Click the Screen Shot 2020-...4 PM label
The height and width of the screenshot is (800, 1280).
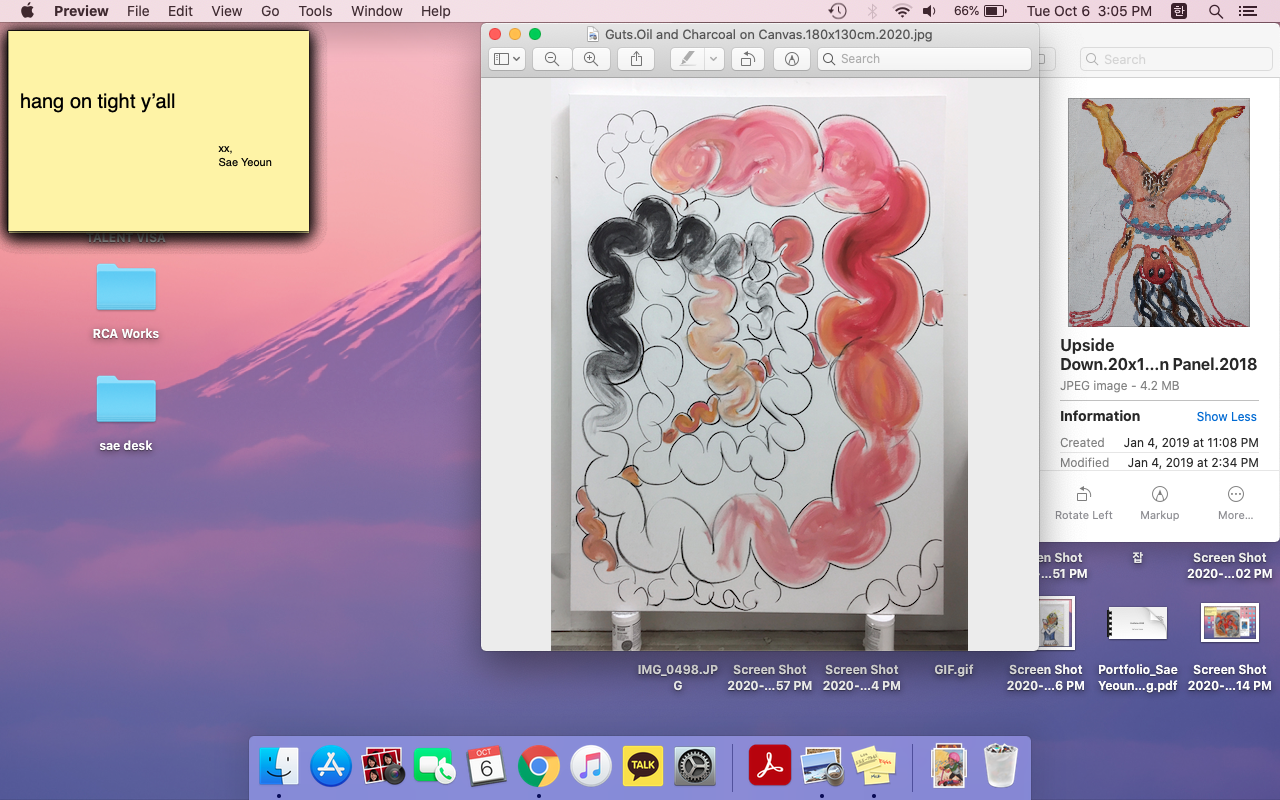[862, 678]
